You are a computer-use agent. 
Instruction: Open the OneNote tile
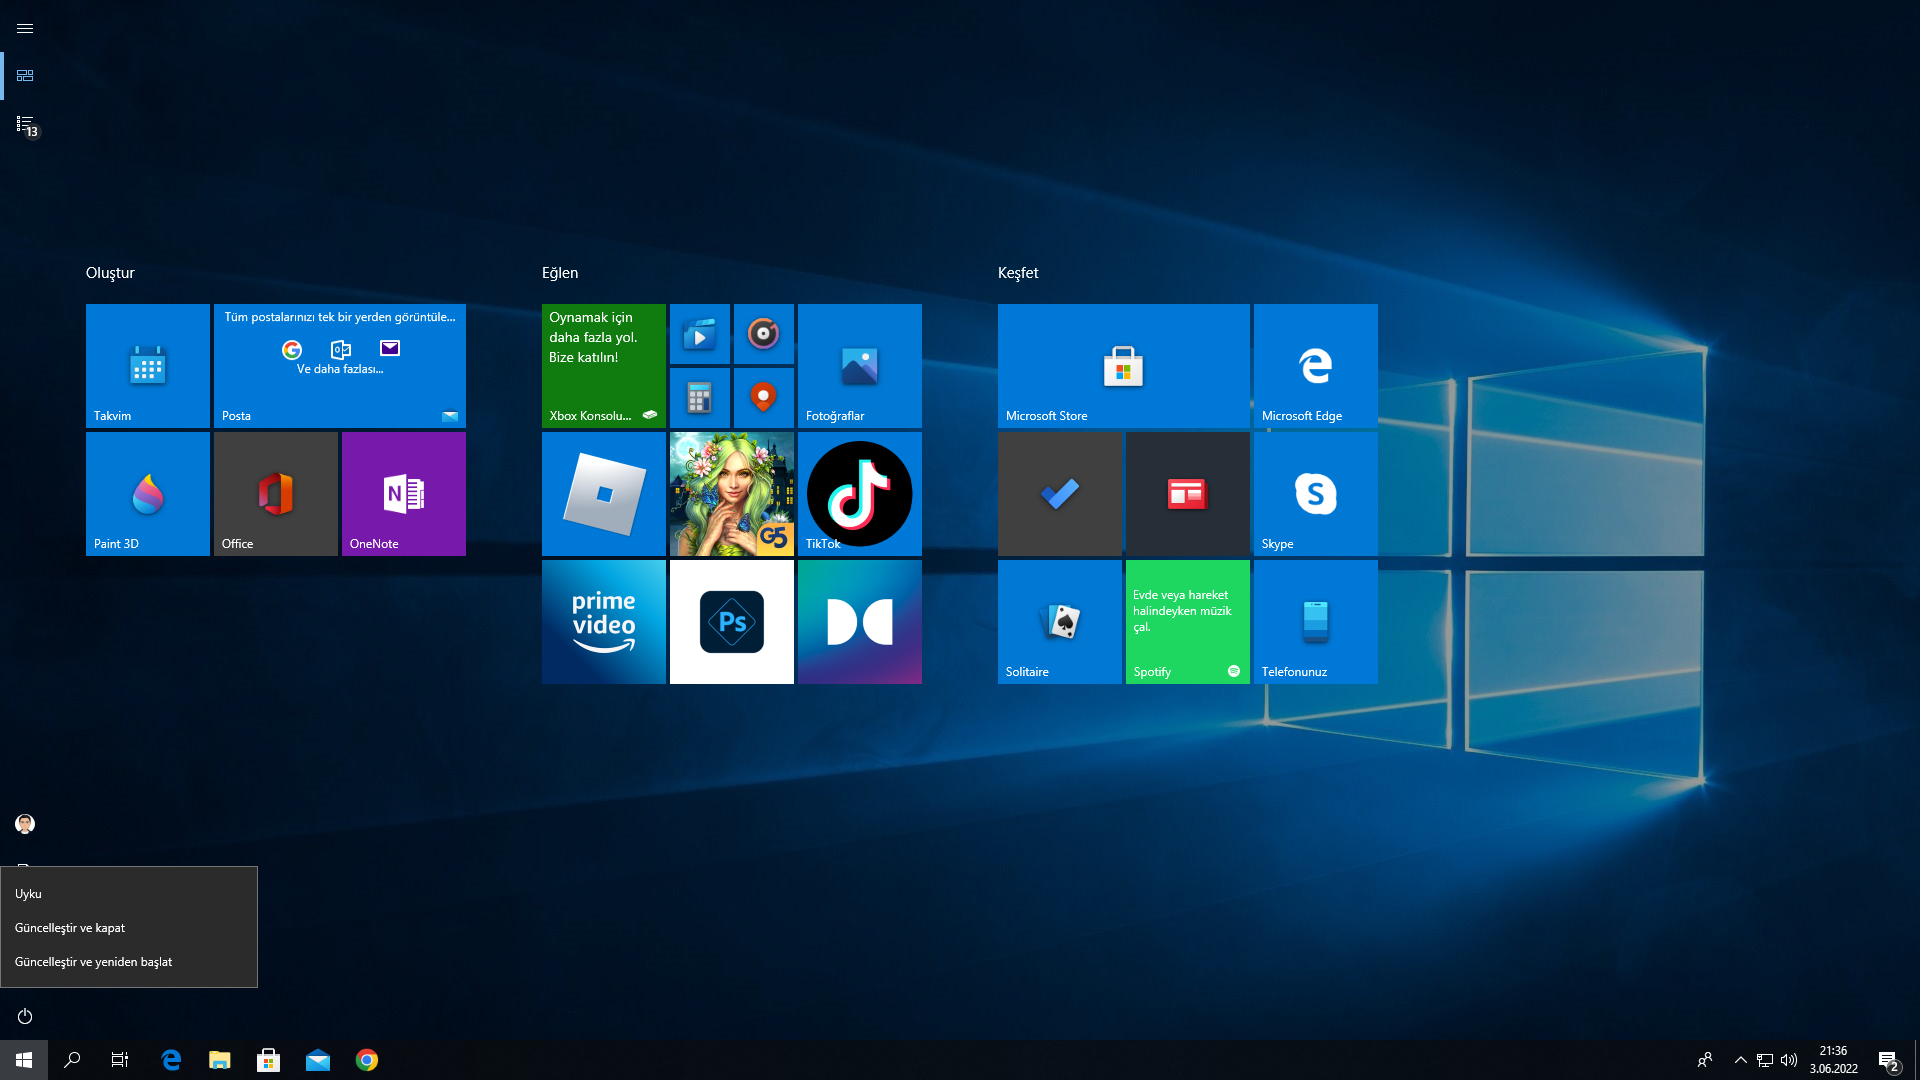point(403,494)
